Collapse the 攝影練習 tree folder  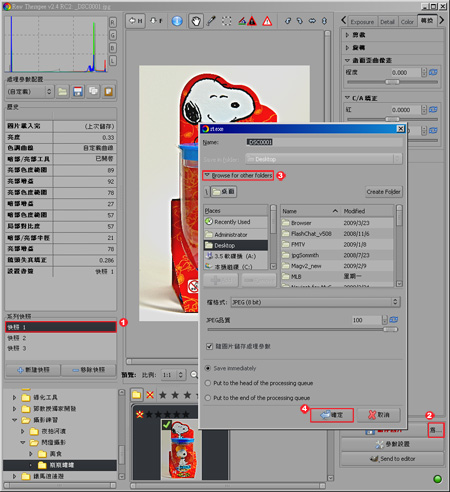pos(14,420)
